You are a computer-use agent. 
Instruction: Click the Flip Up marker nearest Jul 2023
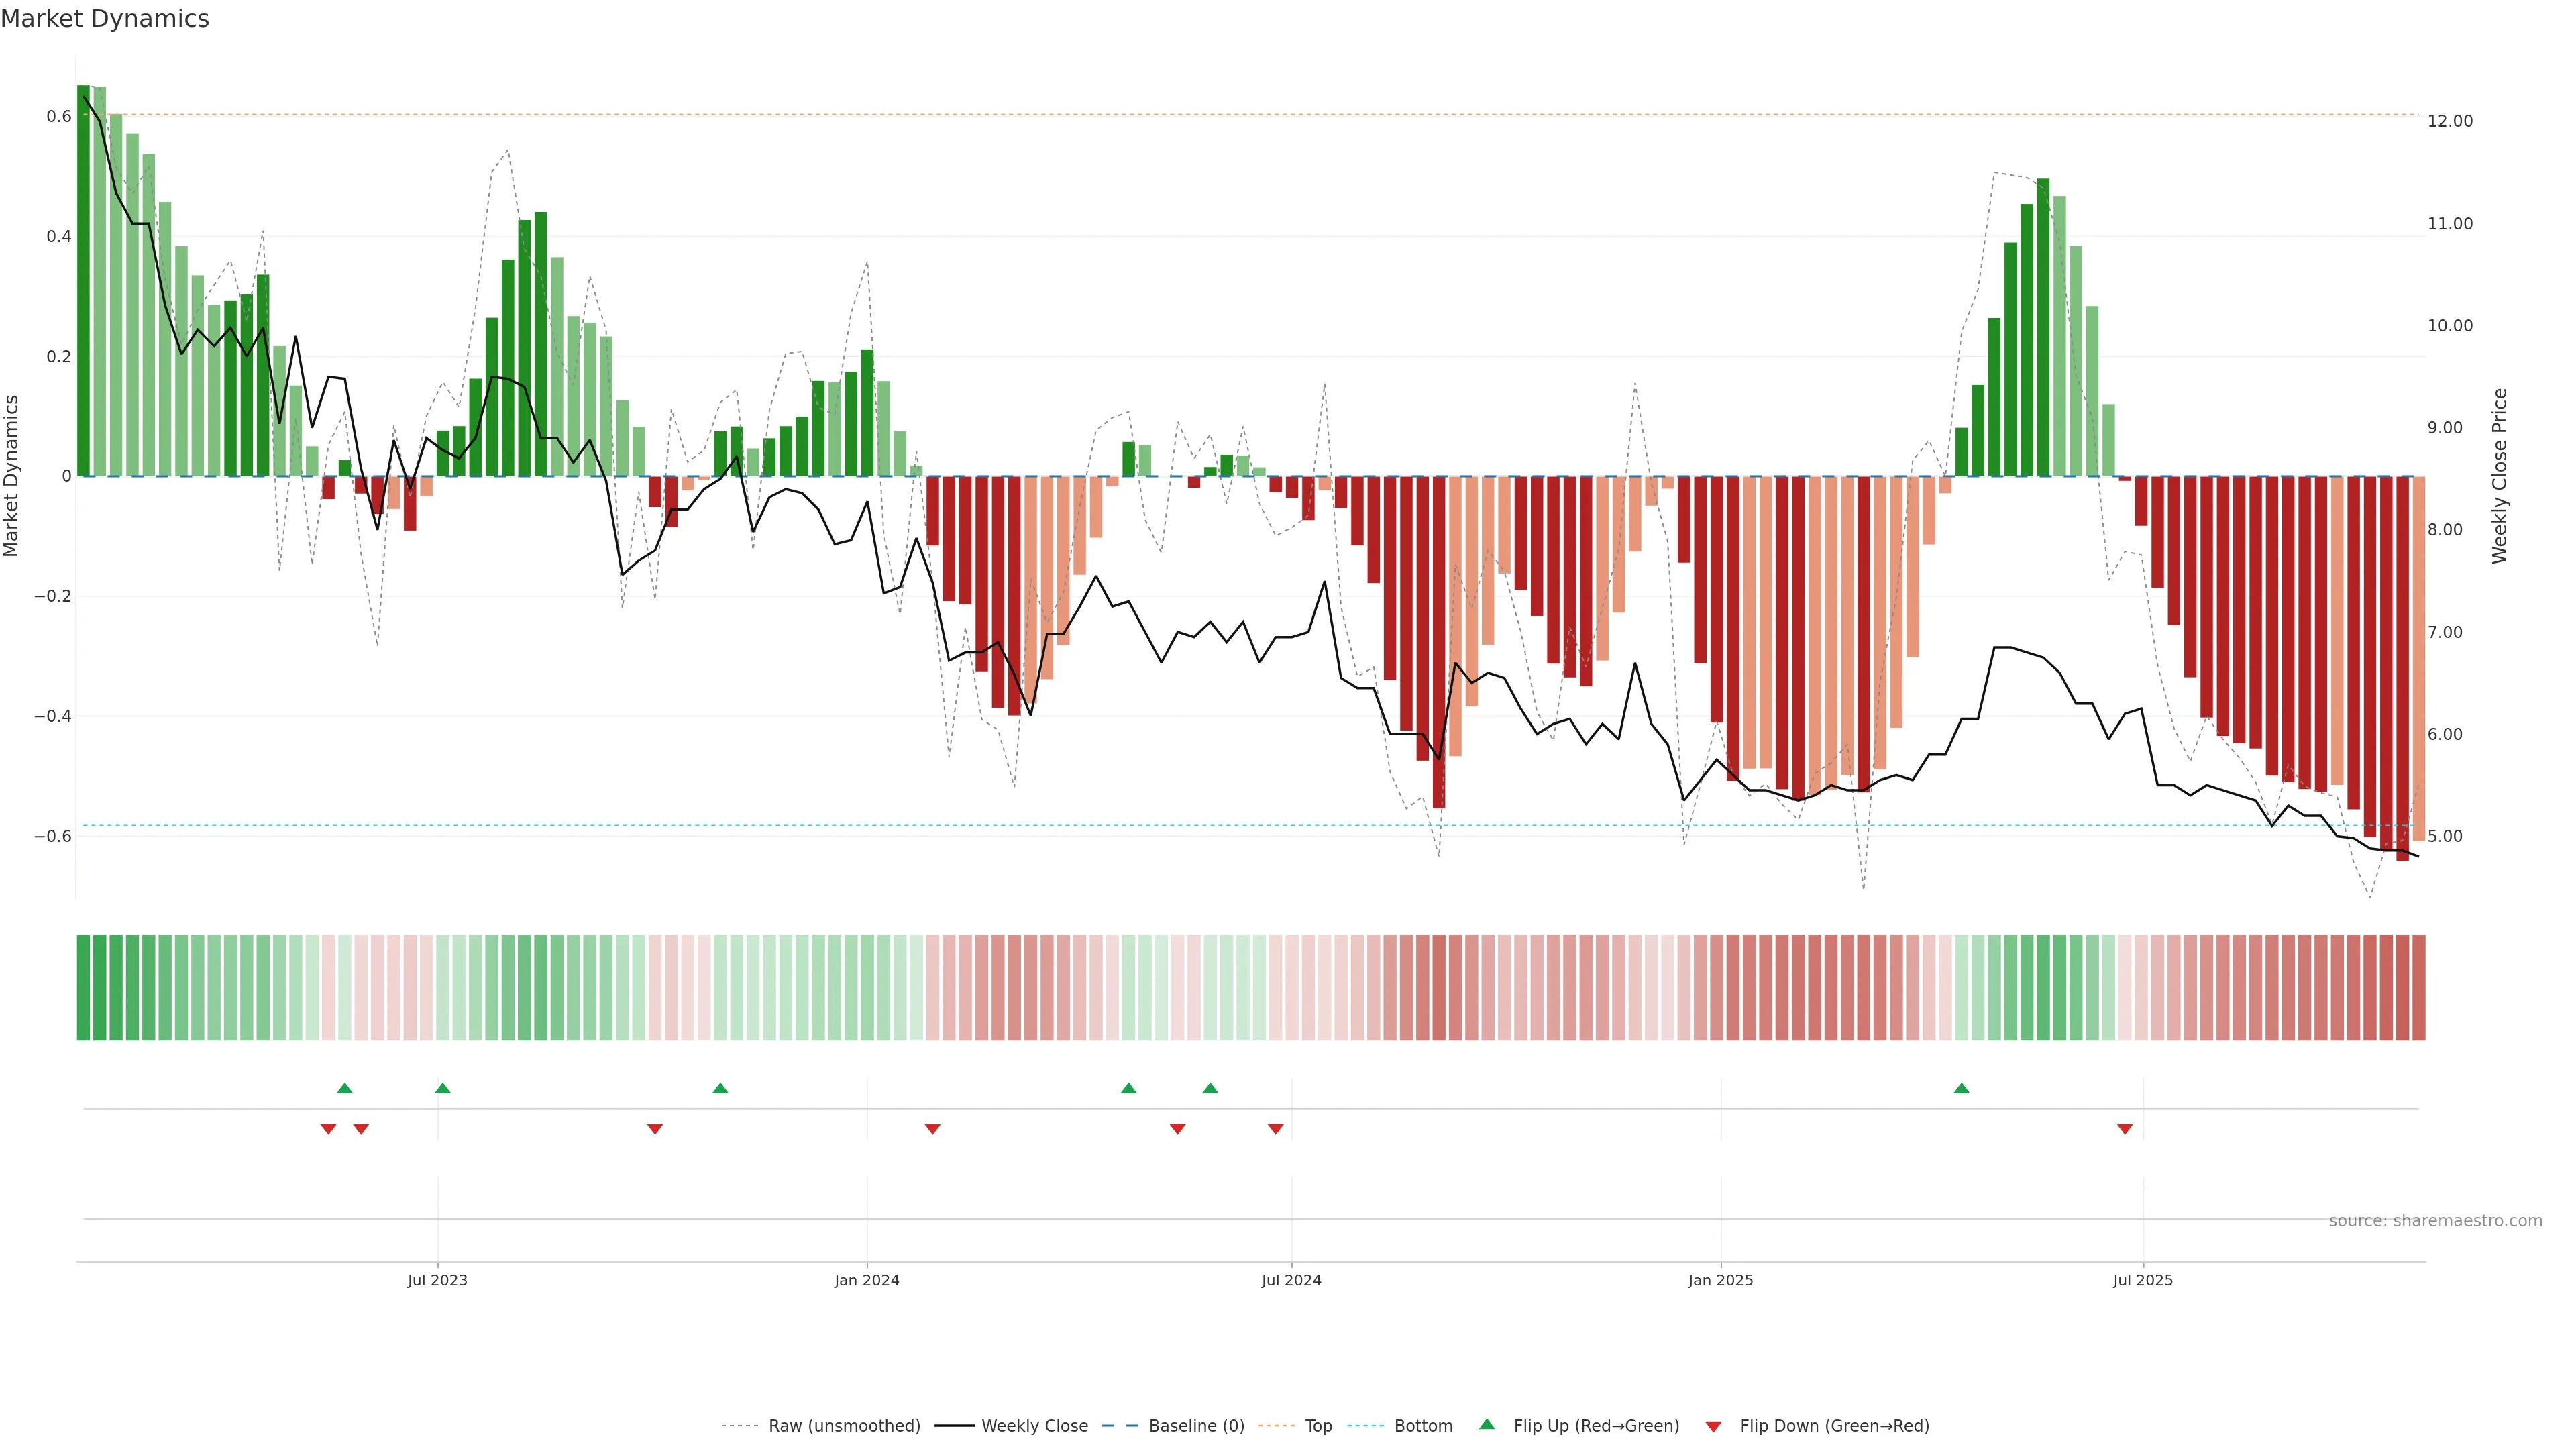tap(443, 1088)
